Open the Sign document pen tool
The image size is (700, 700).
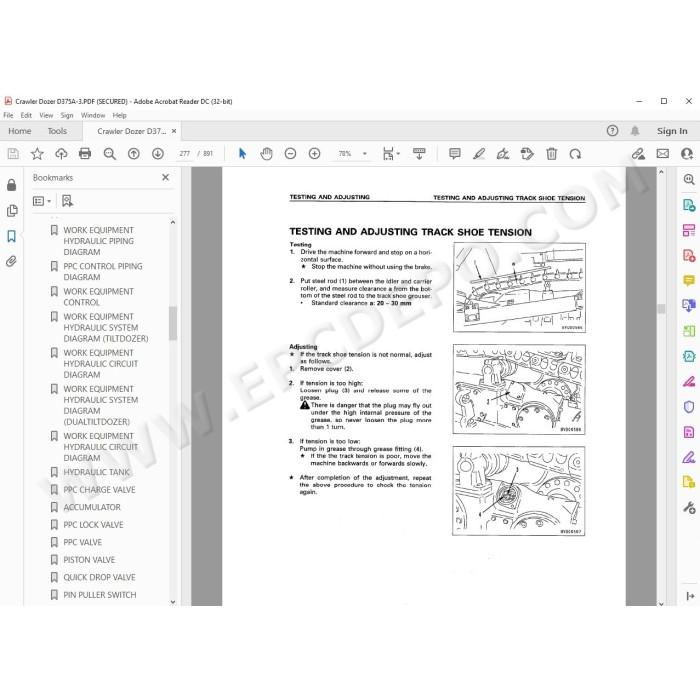tap(503, 154)
